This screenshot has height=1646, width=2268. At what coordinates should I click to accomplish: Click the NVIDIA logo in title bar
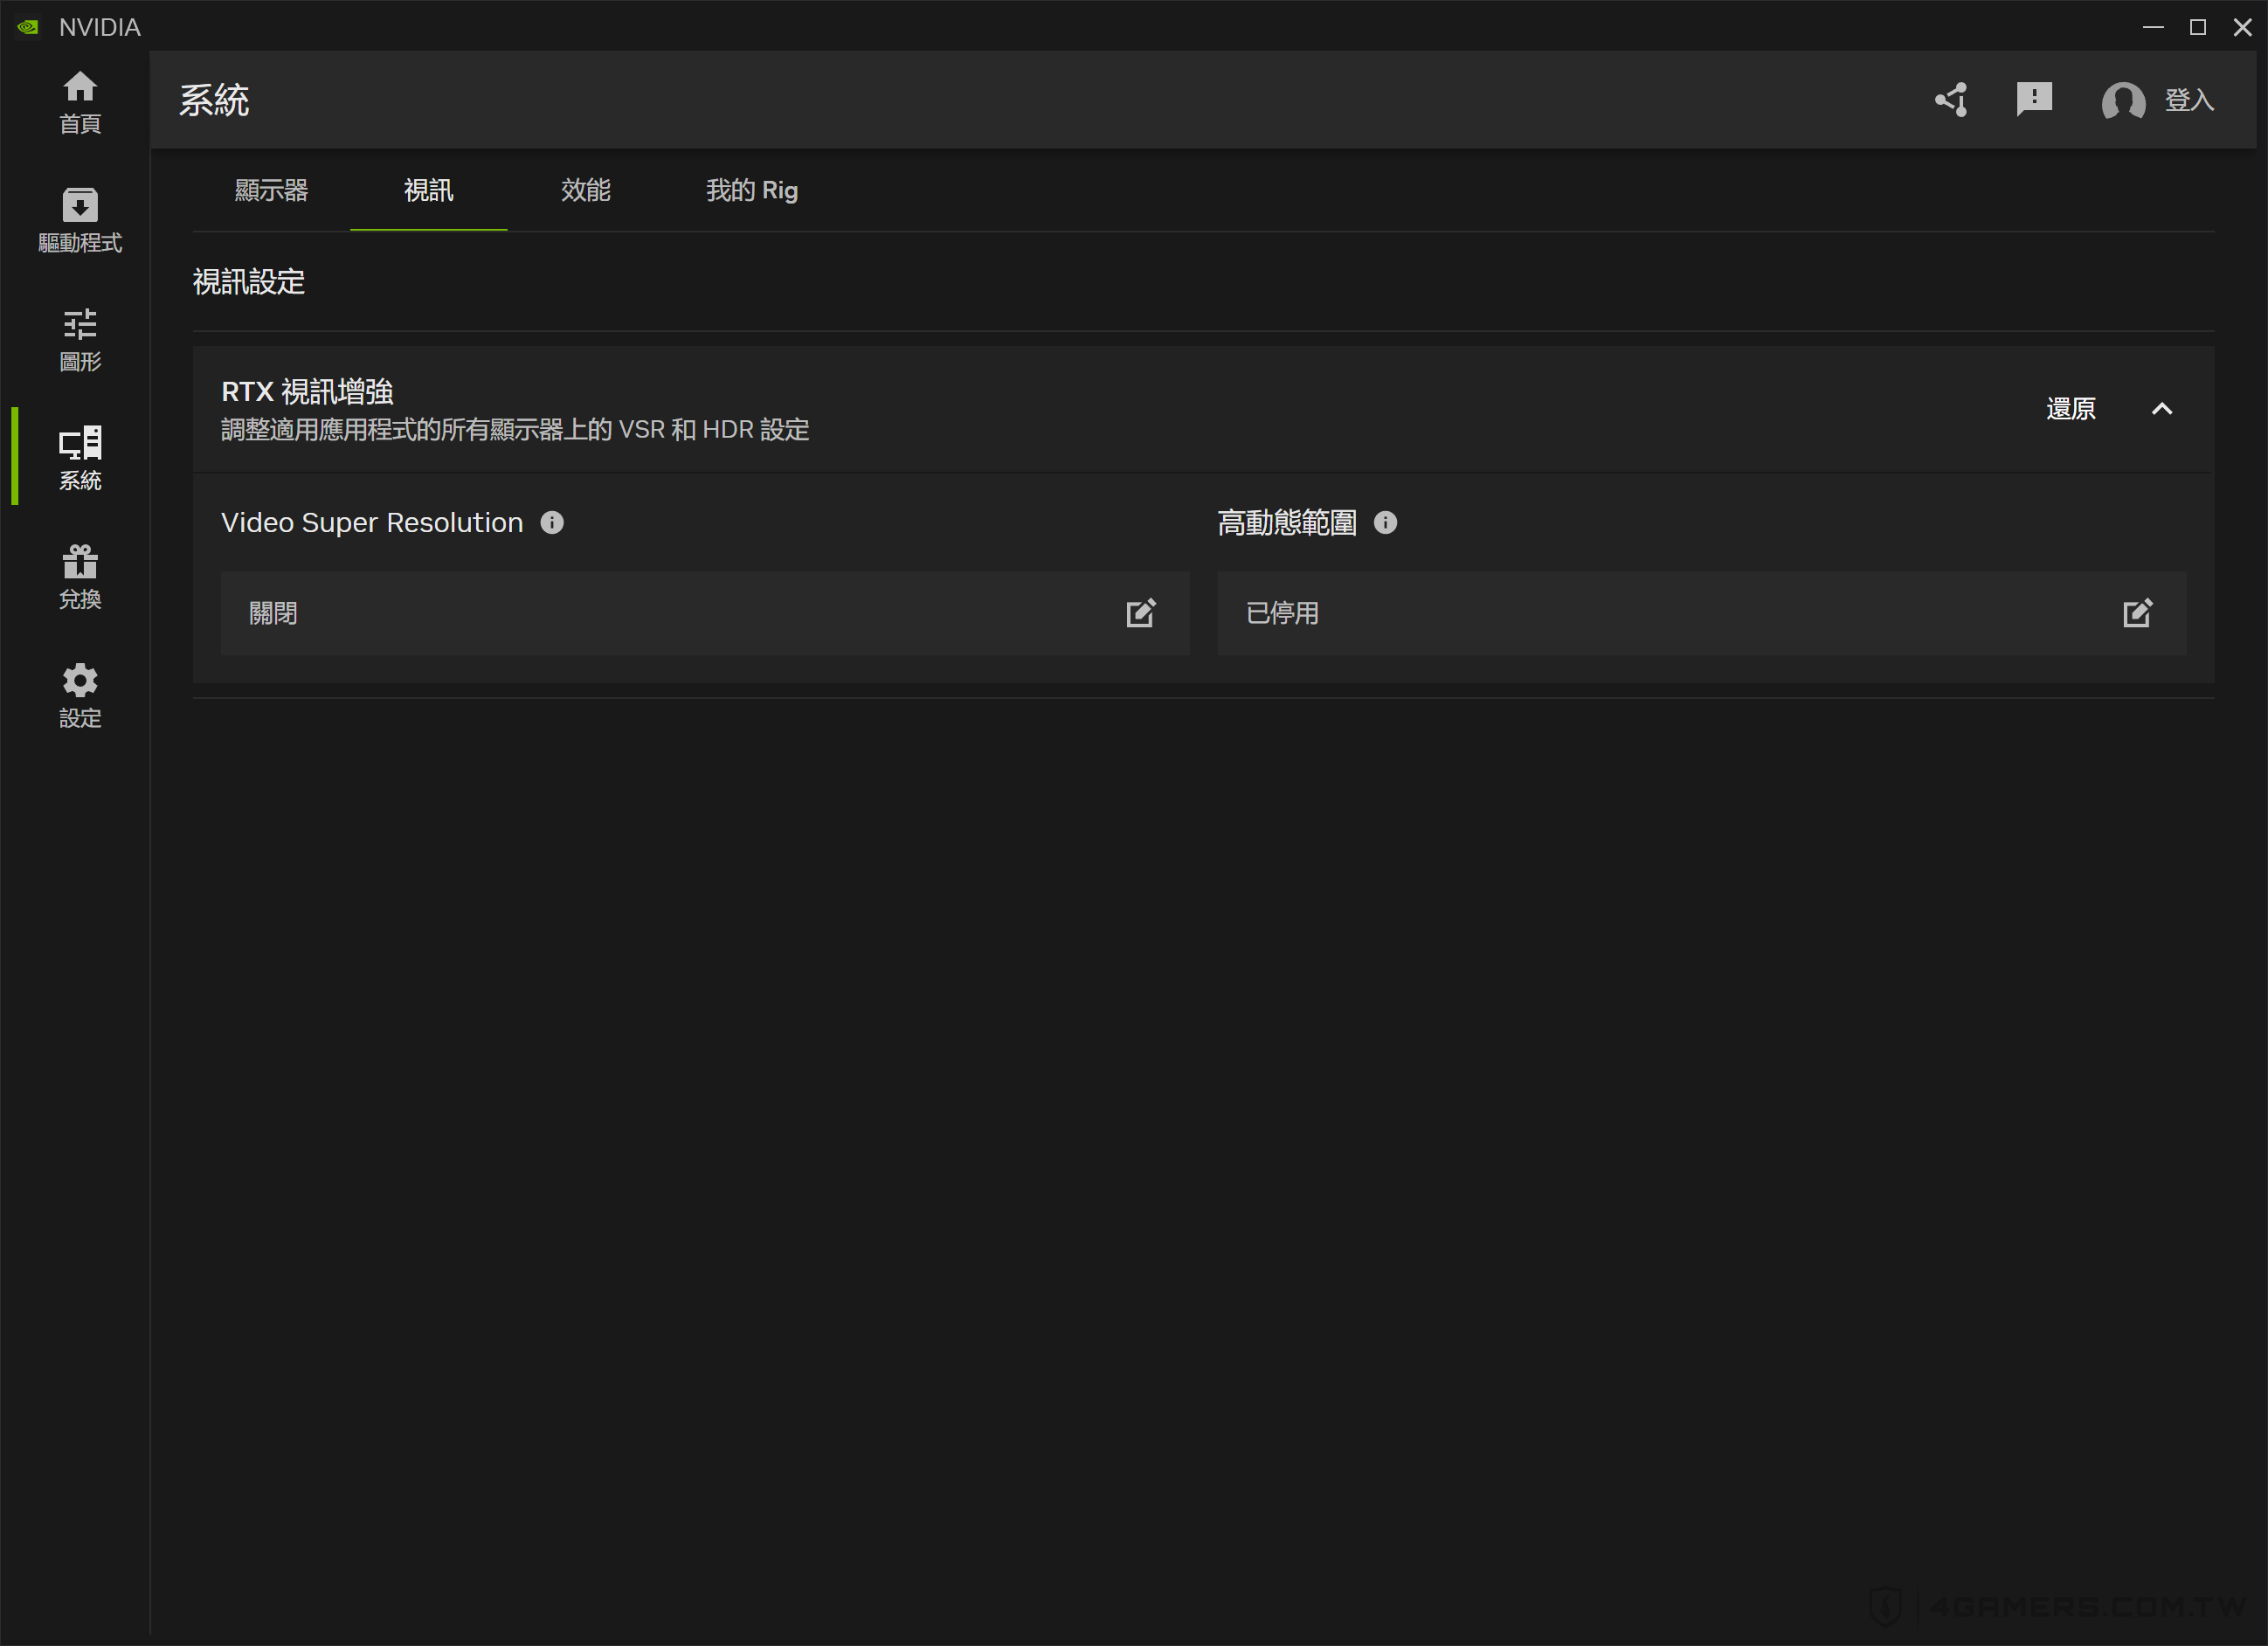coord(28,27)
